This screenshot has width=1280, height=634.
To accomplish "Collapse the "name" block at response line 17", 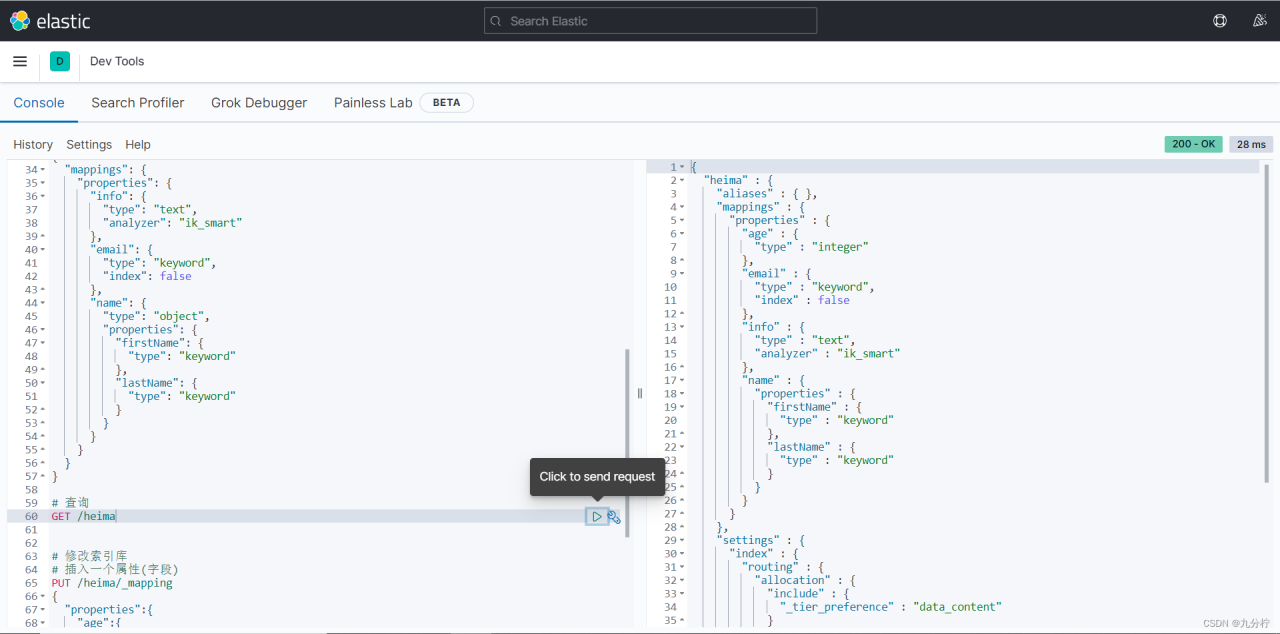I will [682, 380].
